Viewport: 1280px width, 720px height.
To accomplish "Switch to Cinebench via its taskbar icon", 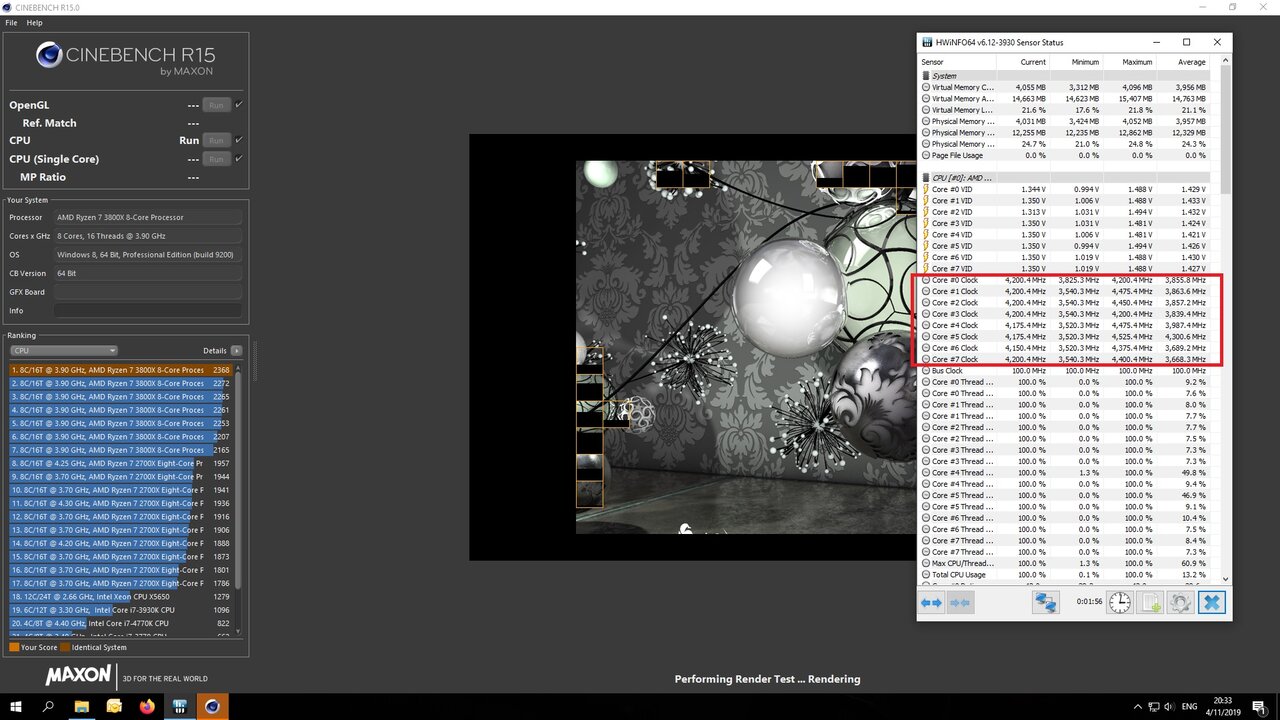I will pos(212,706).
